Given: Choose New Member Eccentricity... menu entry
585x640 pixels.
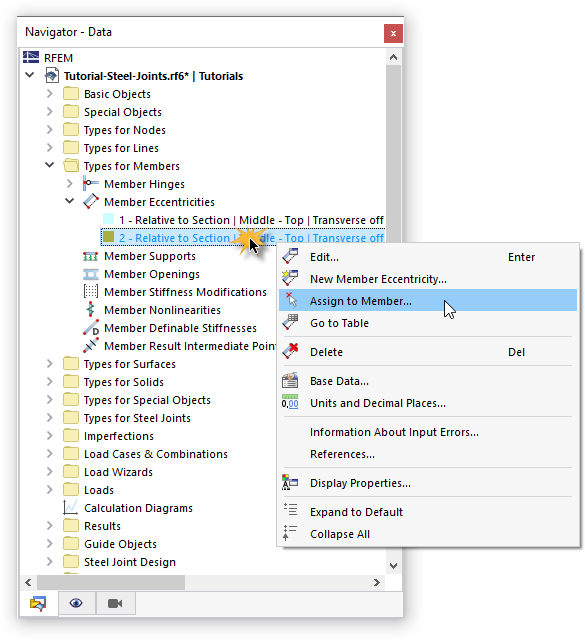Looking at the screenshot, I should (427, 279).
